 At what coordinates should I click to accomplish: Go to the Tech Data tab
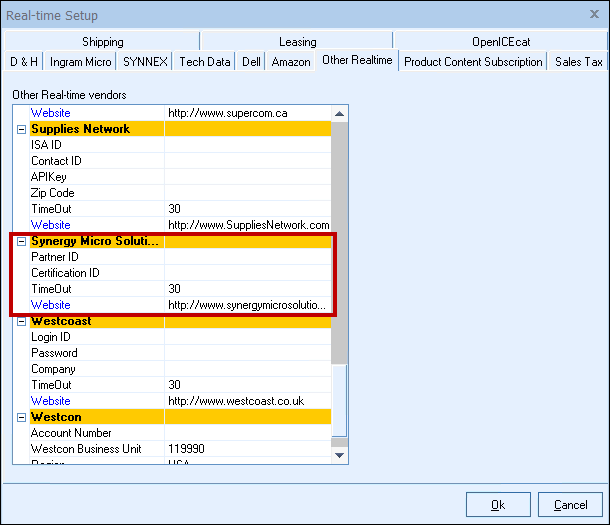205,62
